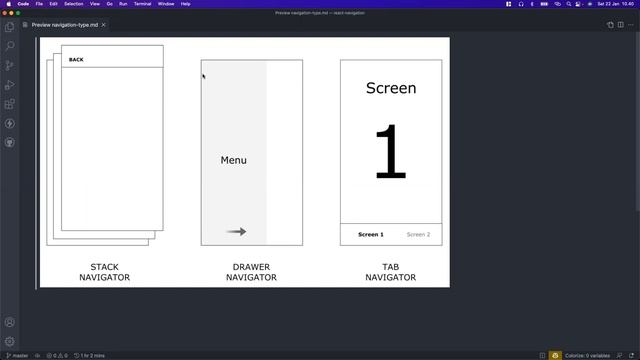Open the errors and warnings Problems indicator

(x=57, y=356)
